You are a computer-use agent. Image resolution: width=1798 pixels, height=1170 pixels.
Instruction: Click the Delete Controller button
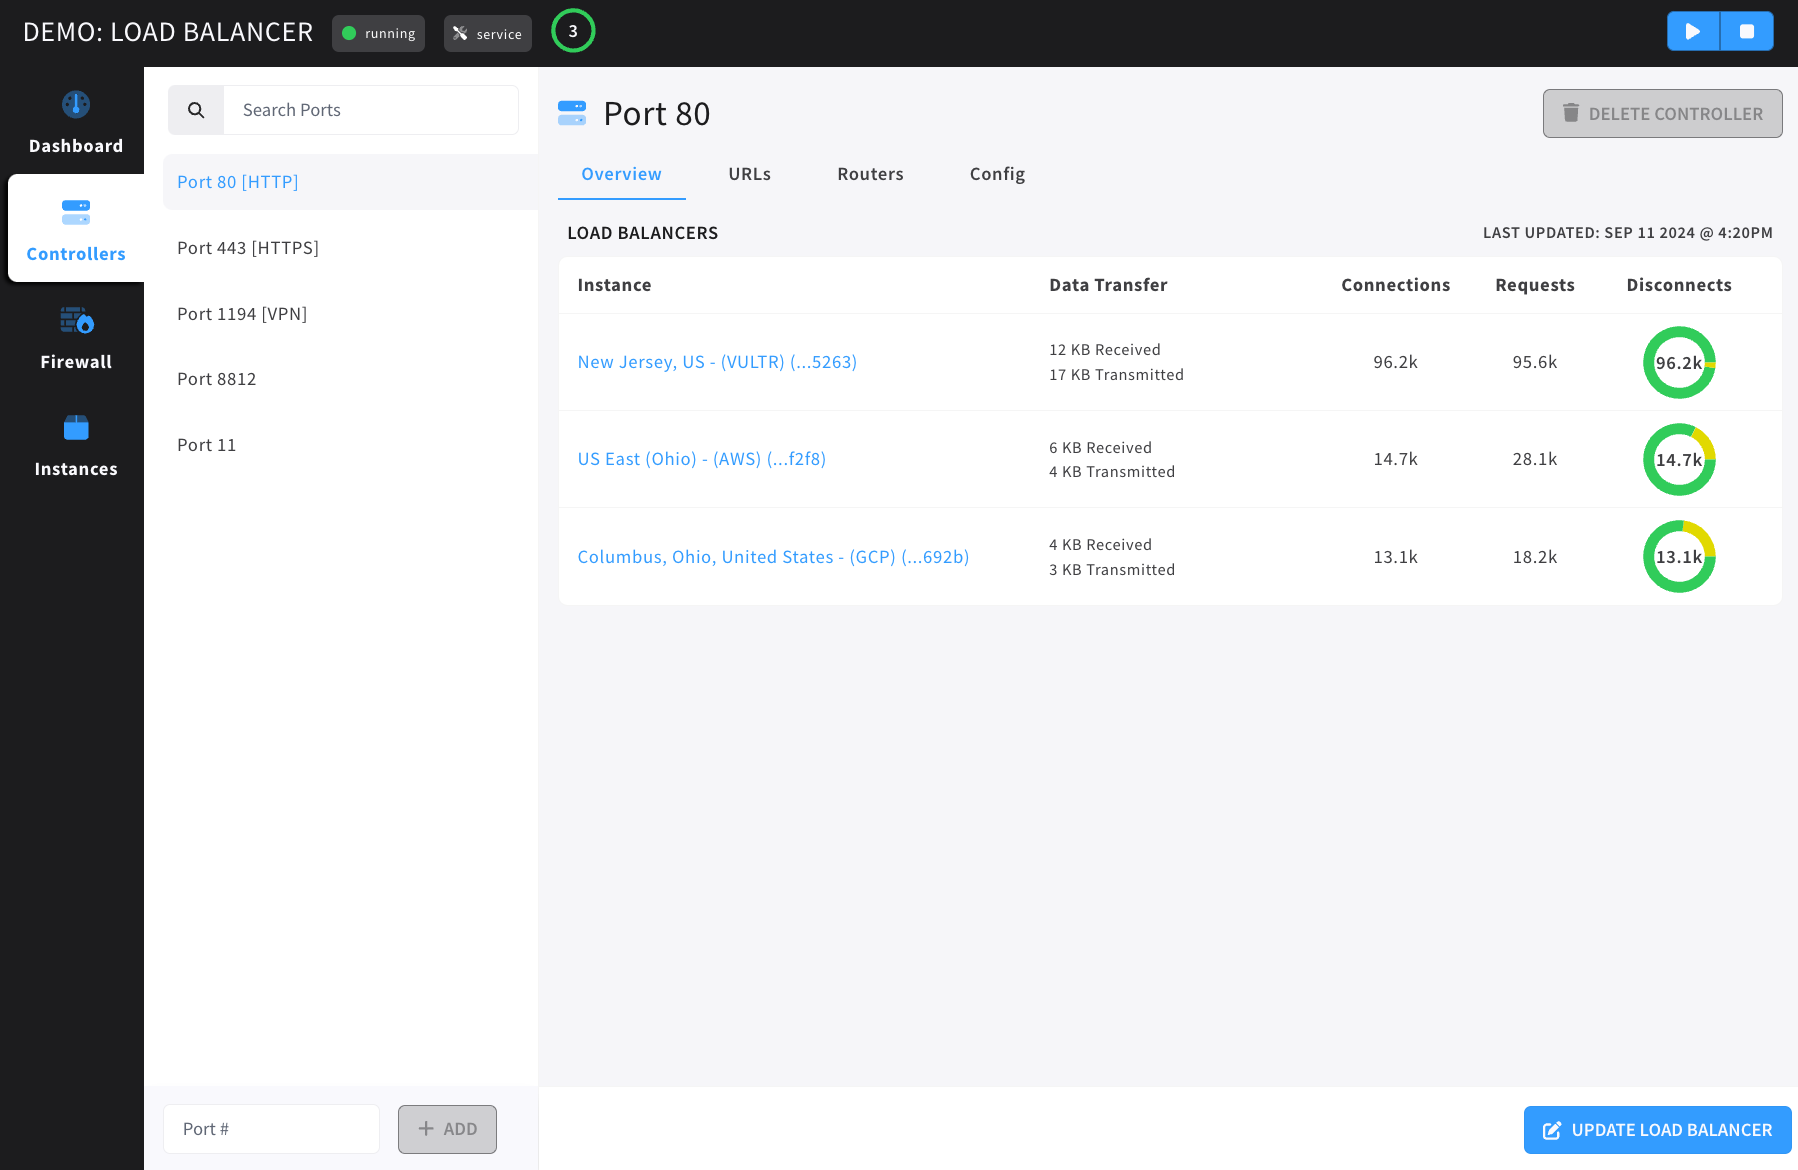[1662, 114]
